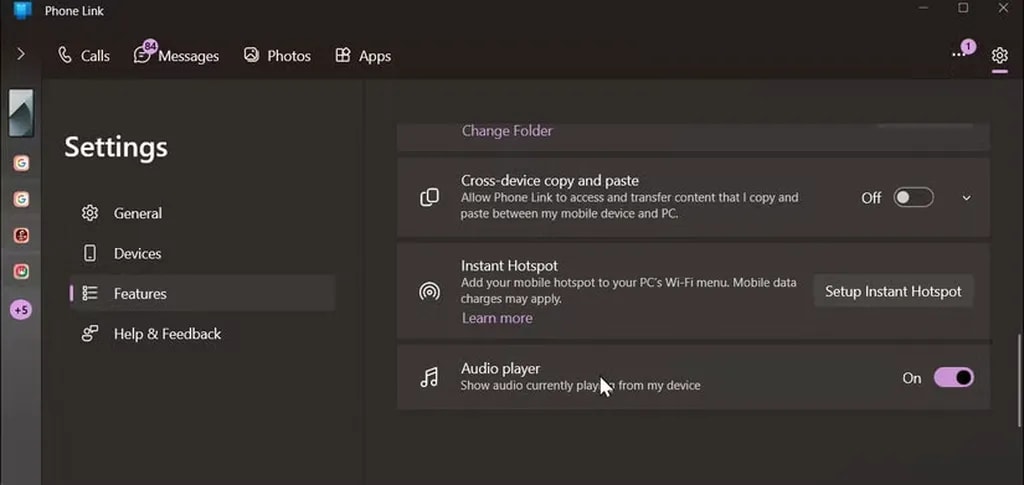Open the third red notification icon

21,235
